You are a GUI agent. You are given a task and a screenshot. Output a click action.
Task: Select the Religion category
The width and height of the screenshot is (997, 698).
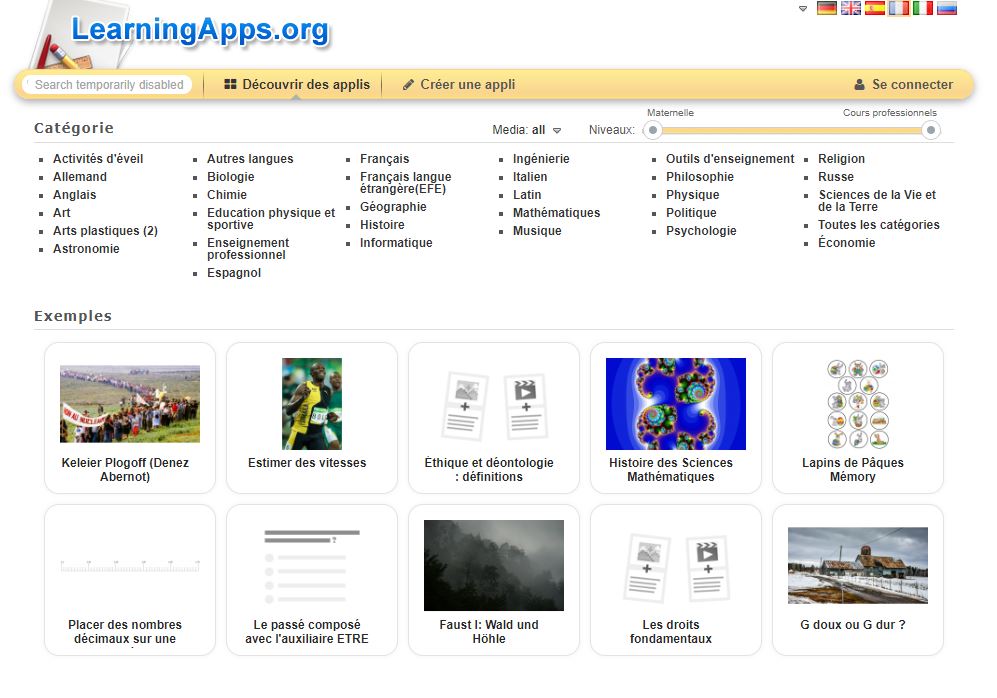(x=841, y=159)
